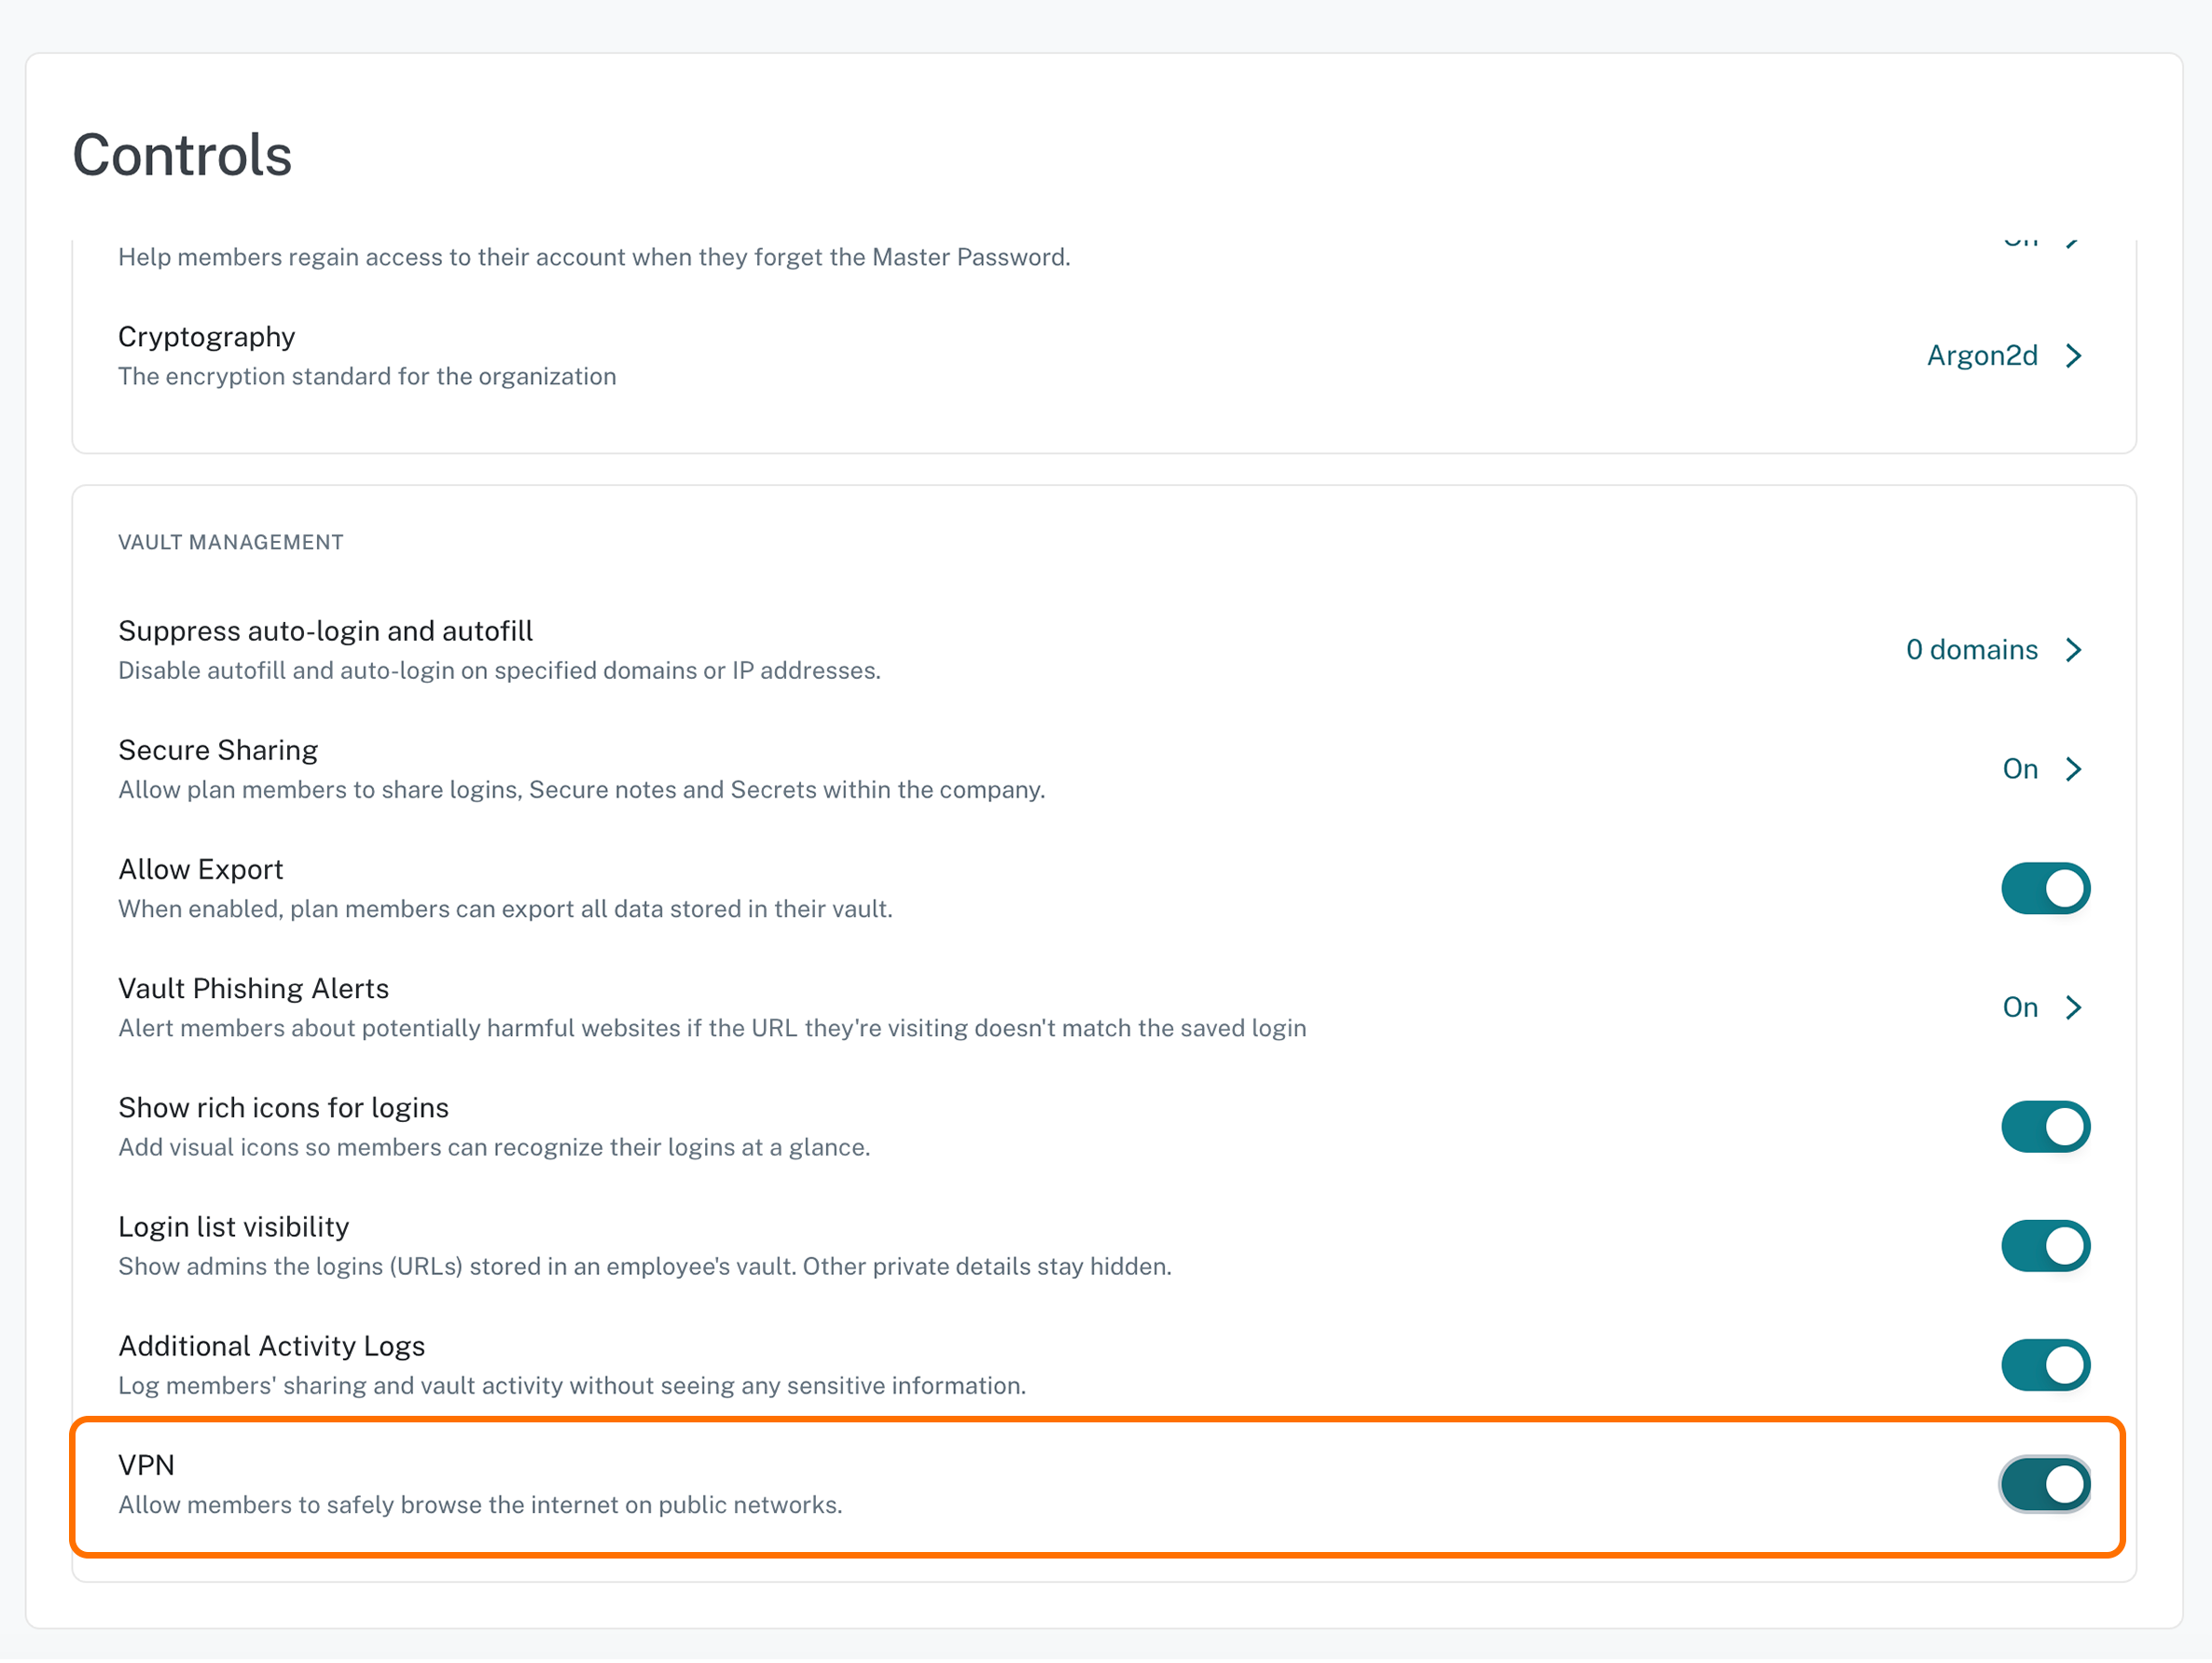The width and height of the screenshot is (2212, 1663).
Task: Disable the Allow Export toggle
Action: coord(2046,890)
